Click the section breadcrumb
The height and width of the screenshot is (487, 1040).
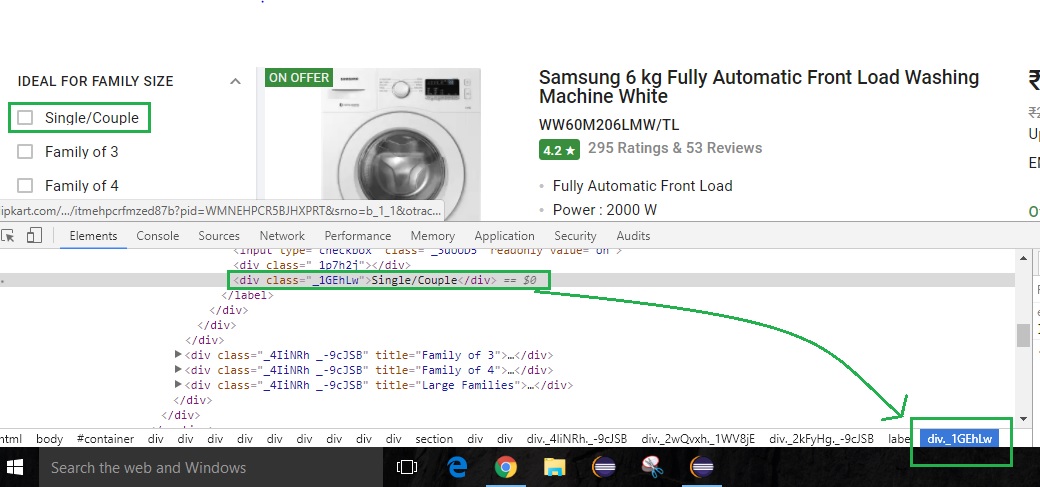click(x=434, y=439)
